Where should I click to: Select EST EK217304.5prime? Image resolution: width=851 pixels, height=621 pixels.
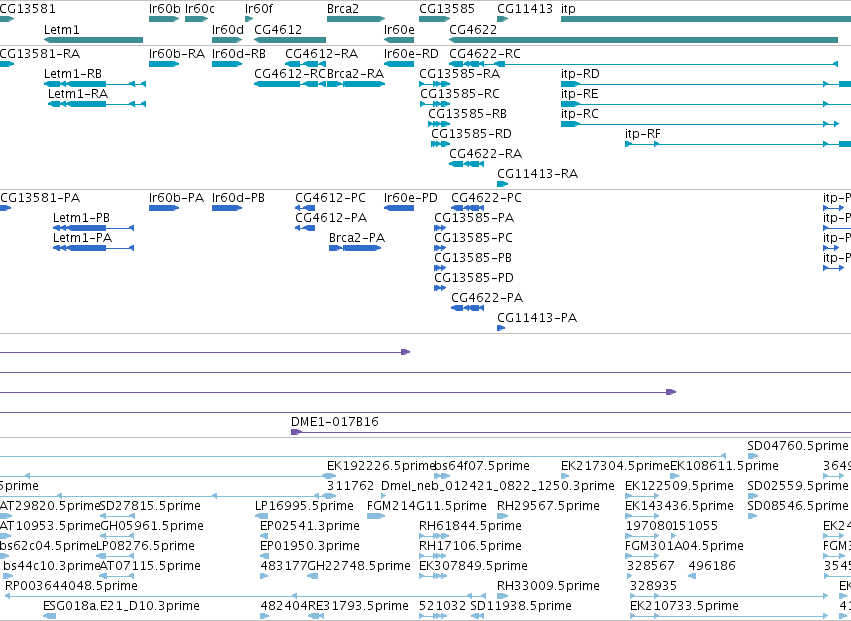(615, 466)
